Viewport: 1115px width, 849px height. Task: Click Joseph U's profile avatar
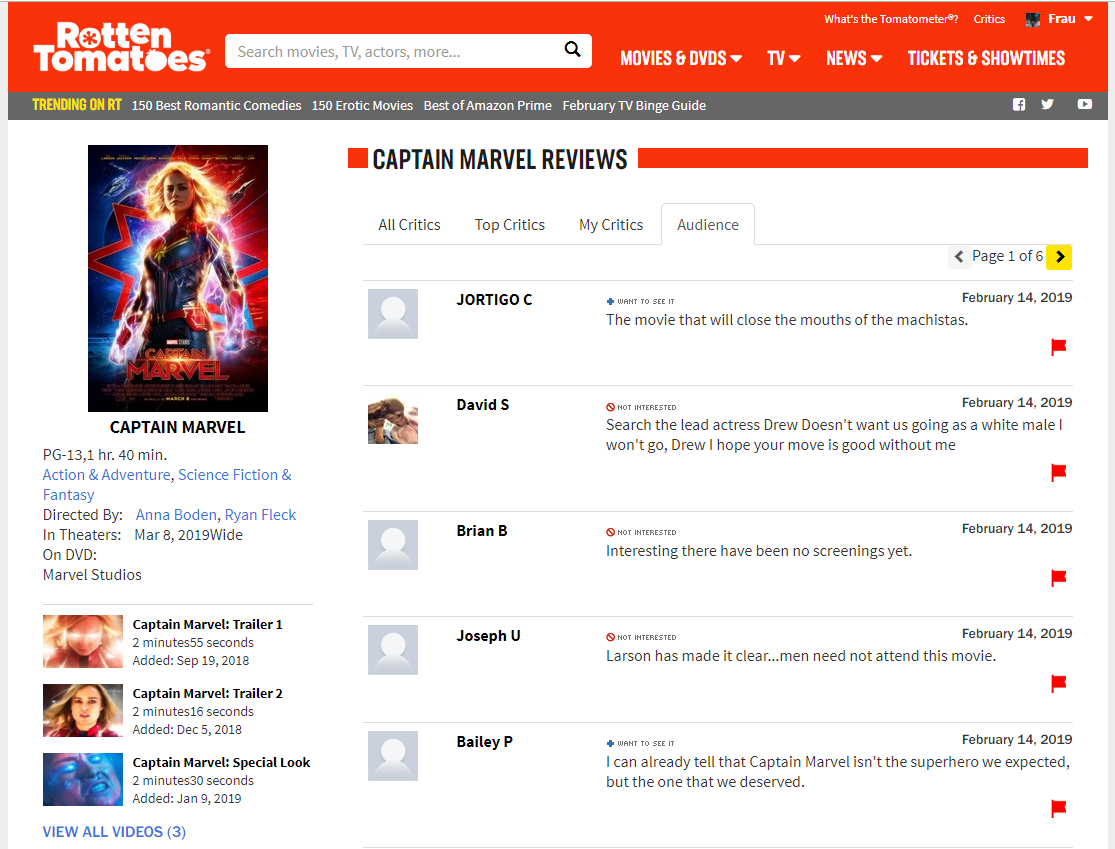coord(393,650)
